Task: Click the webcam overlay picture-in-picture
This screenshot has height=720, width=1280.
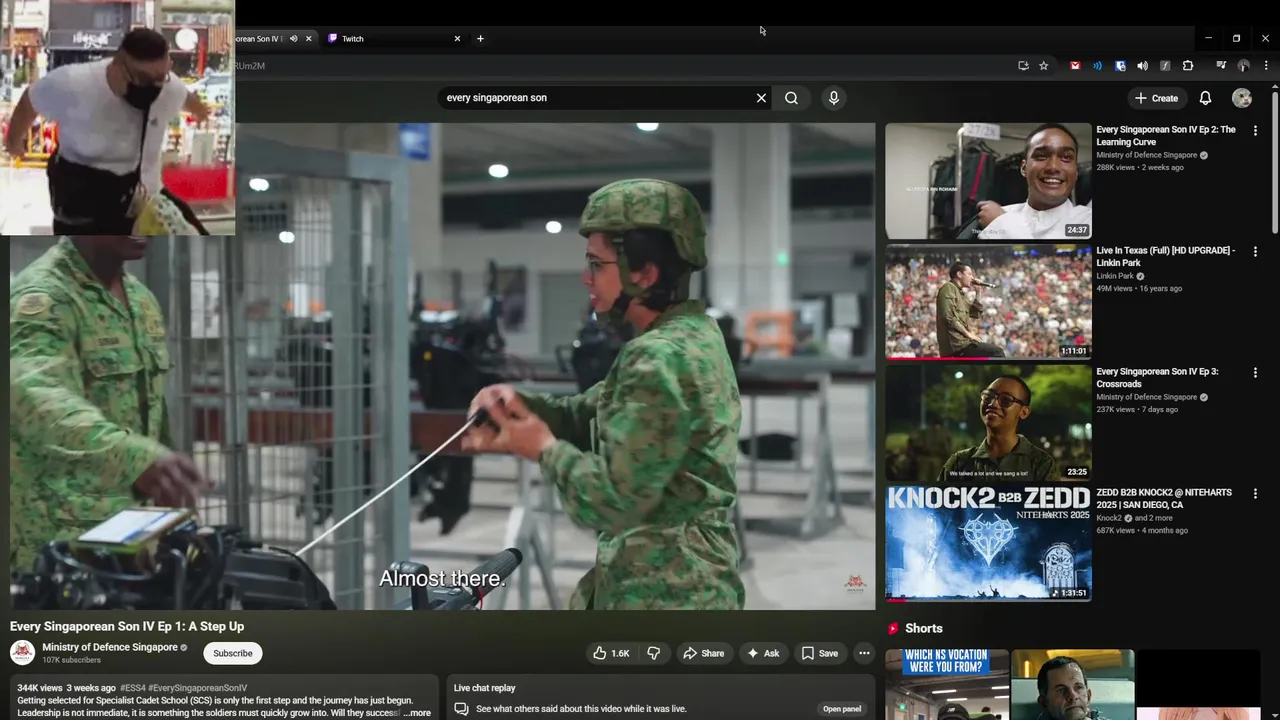Action: pos(118,117)
